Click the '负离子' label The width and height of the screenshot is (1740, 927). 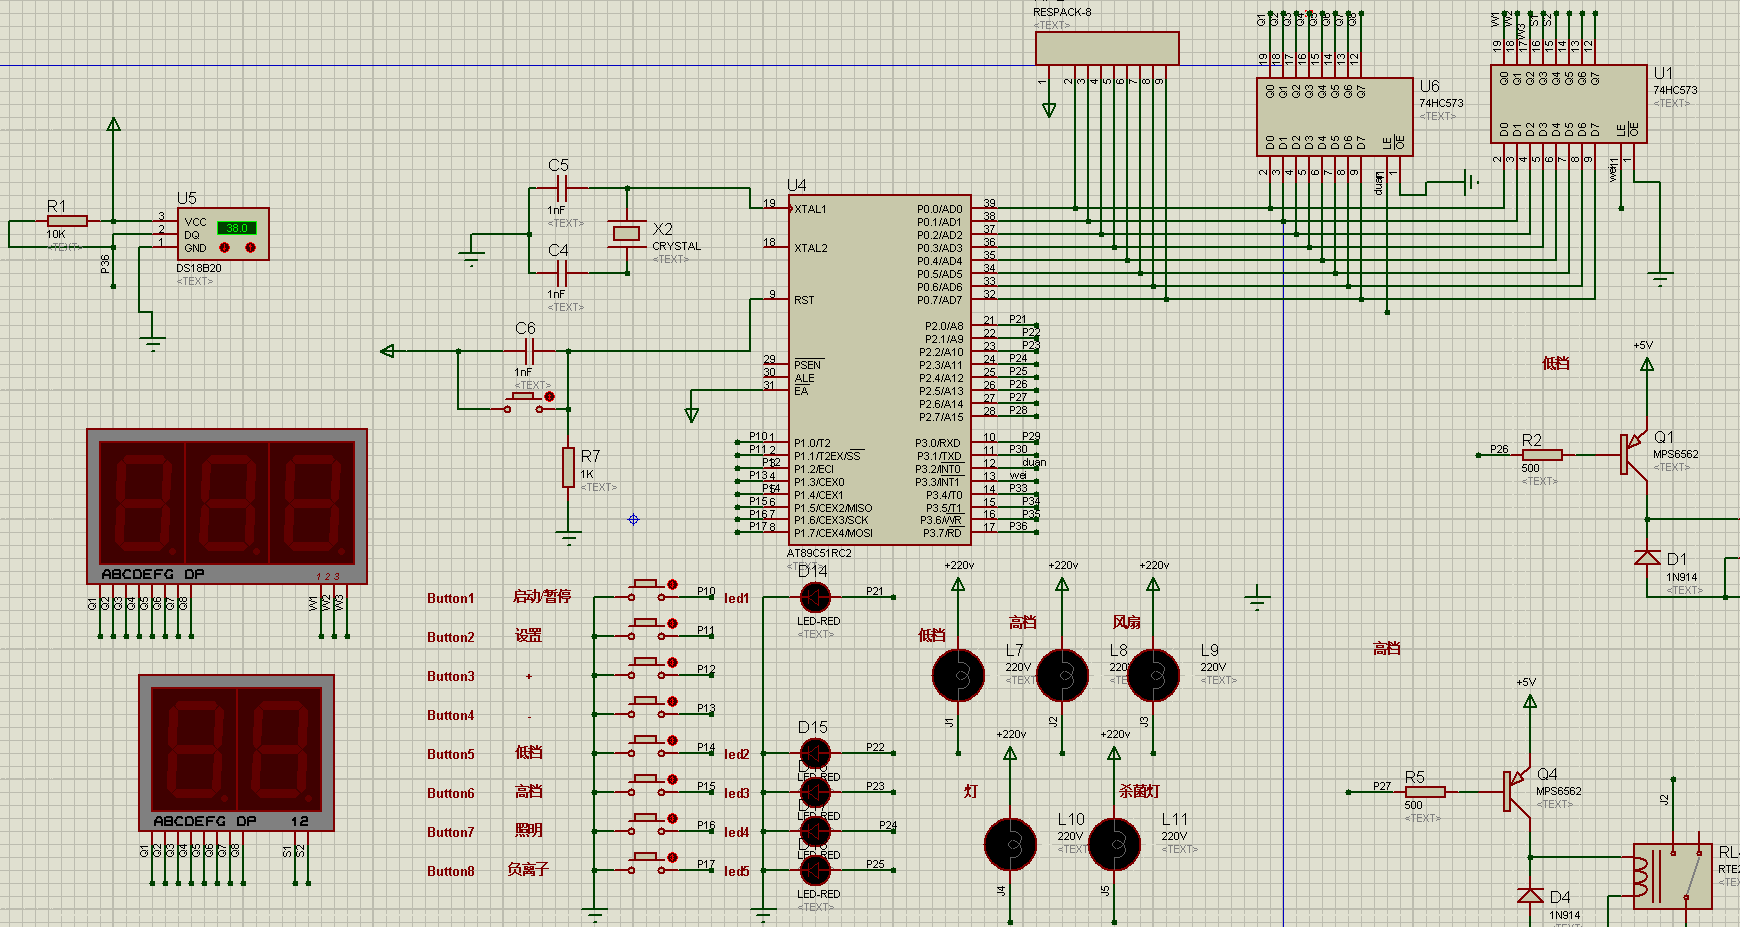click(528, 869)
